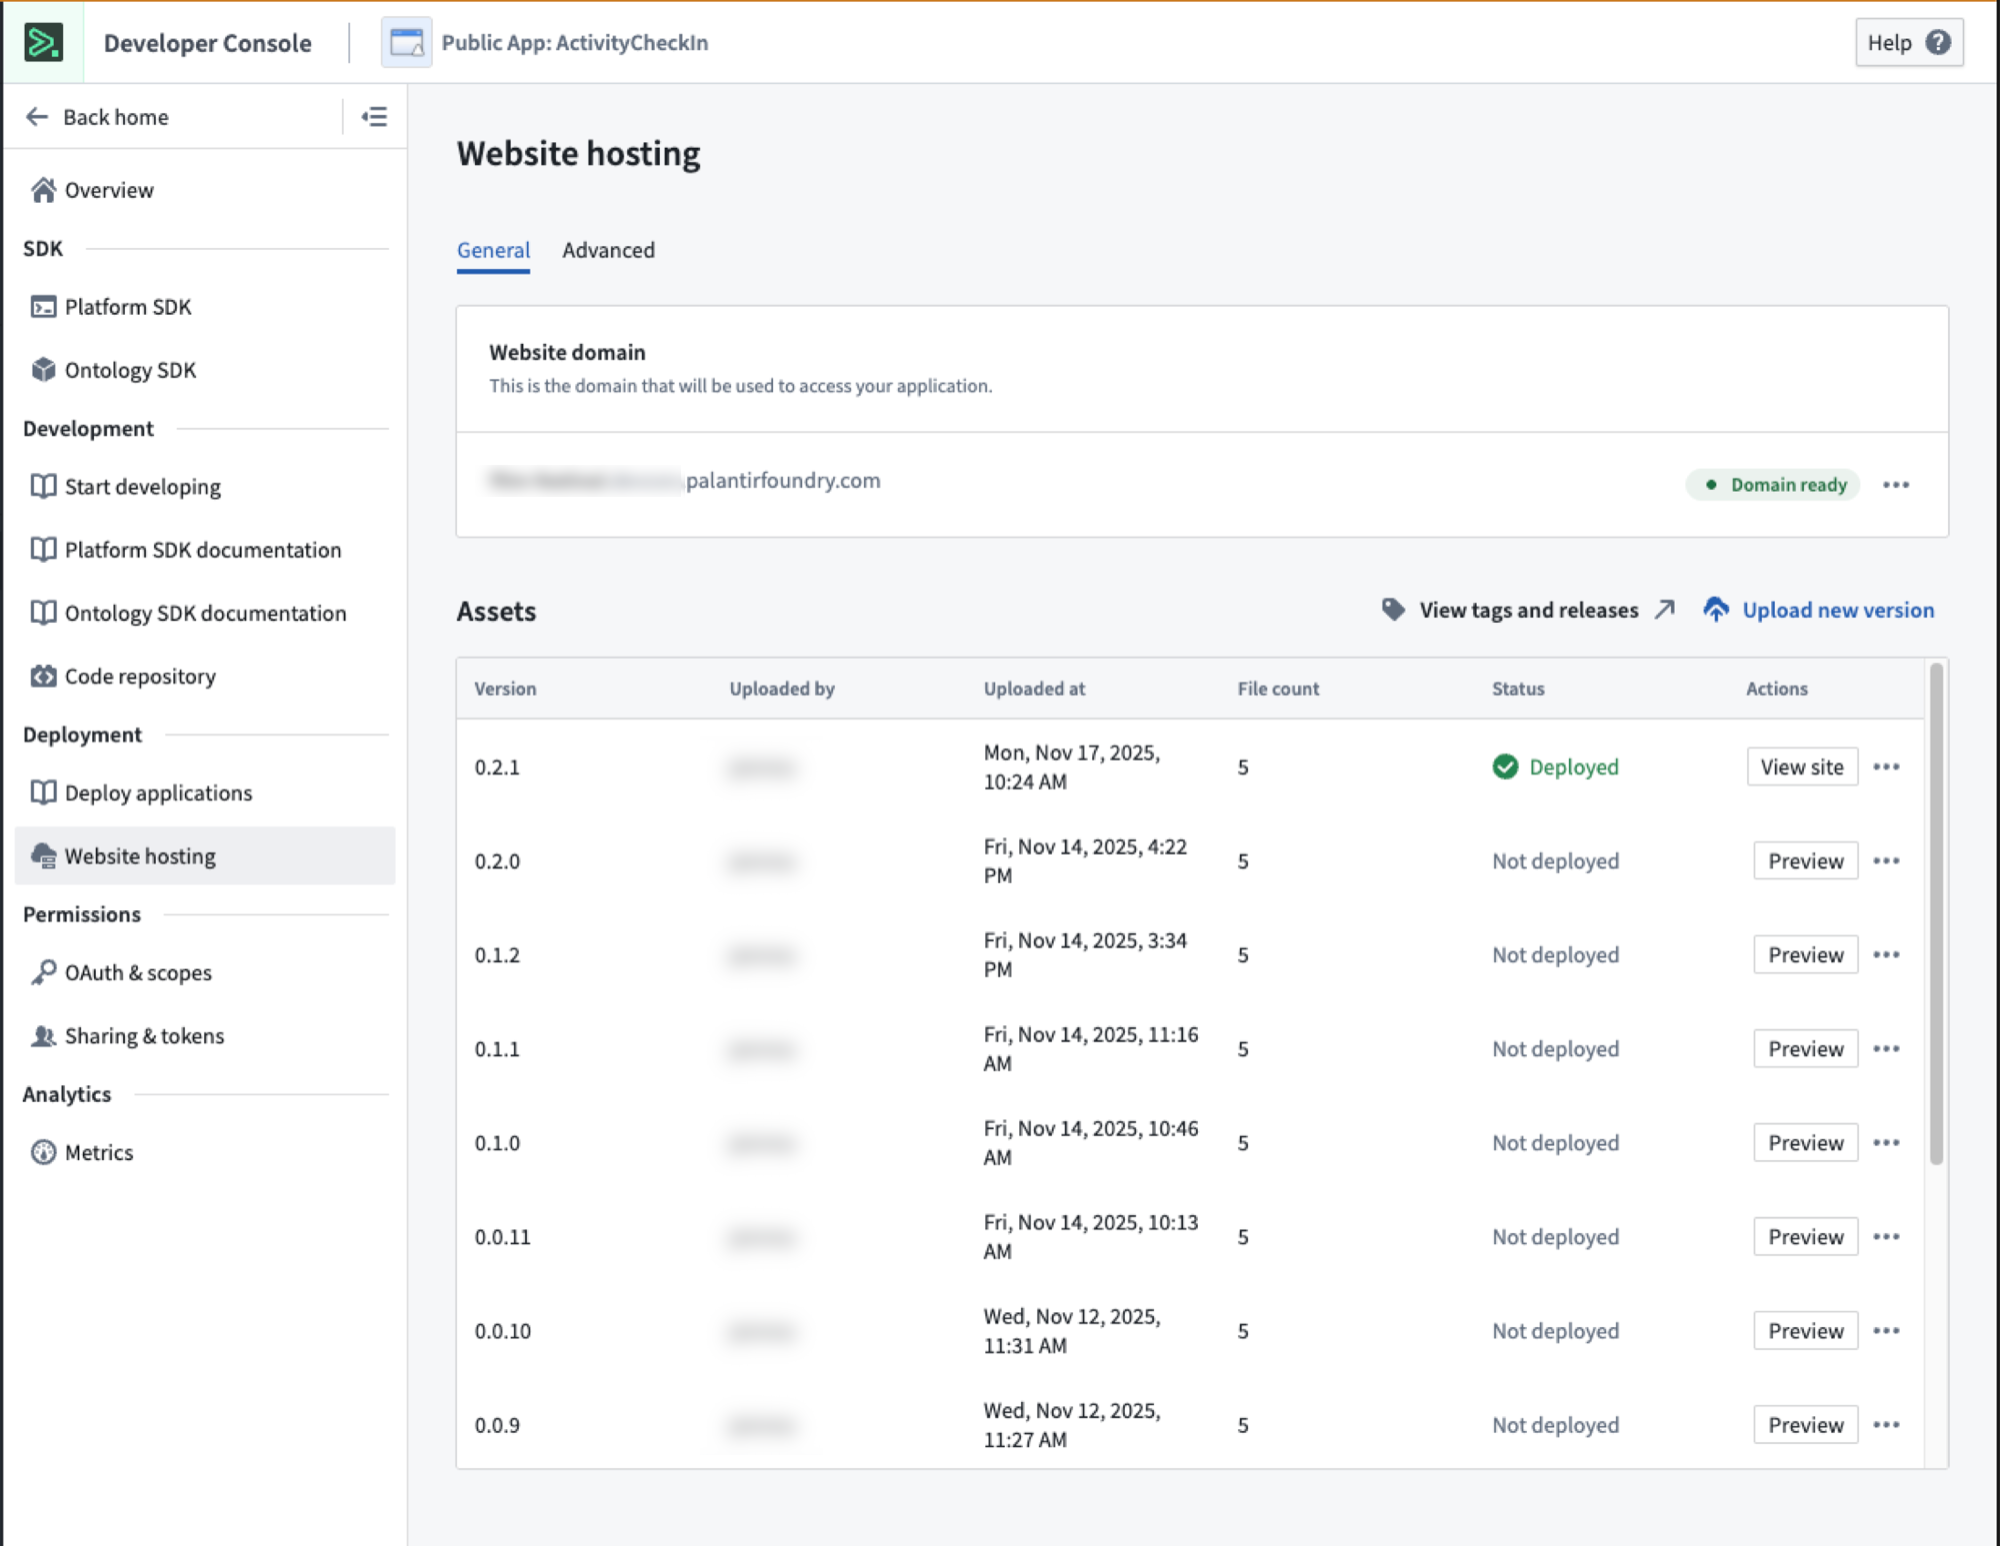
Task: Open actions menu for version 0.2.1
Action: click(1888, 766)
